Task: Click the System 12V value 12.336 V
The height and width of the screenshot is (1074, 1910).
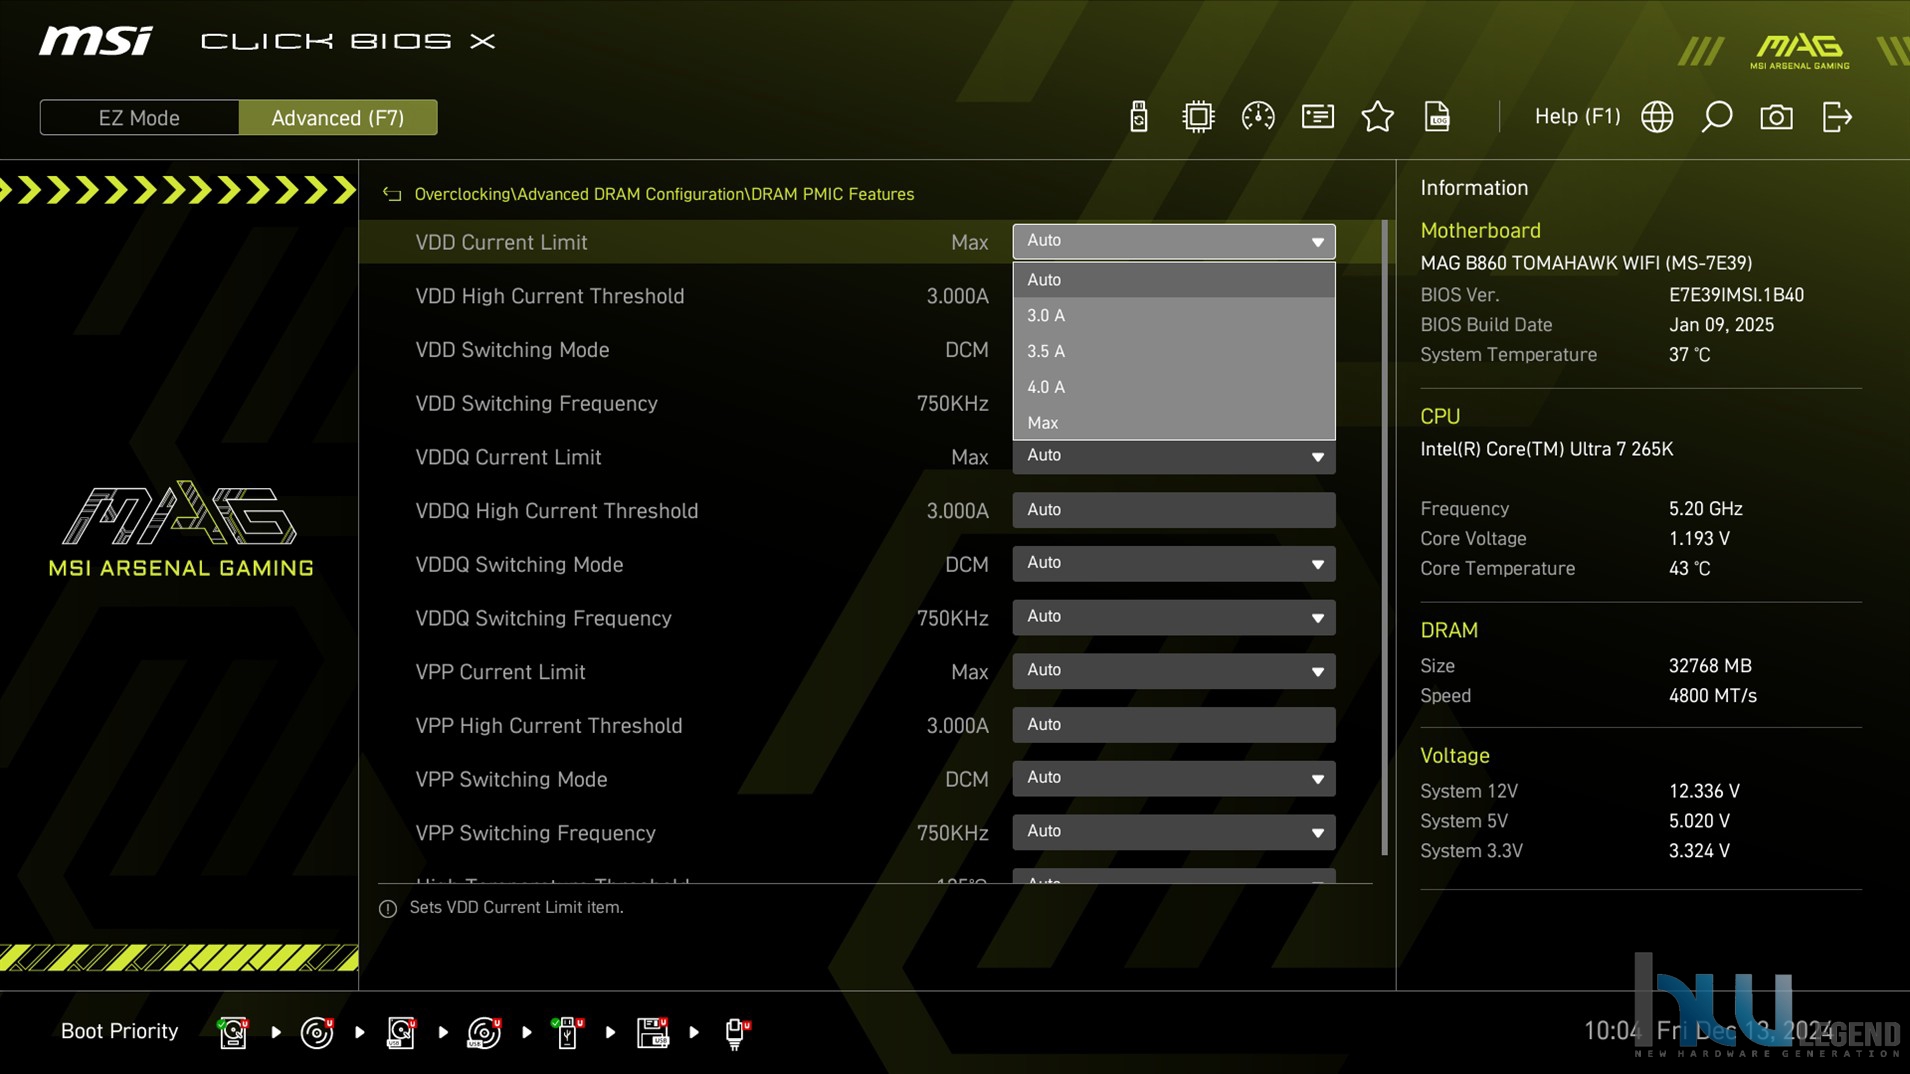Action: click(1704, 791)
